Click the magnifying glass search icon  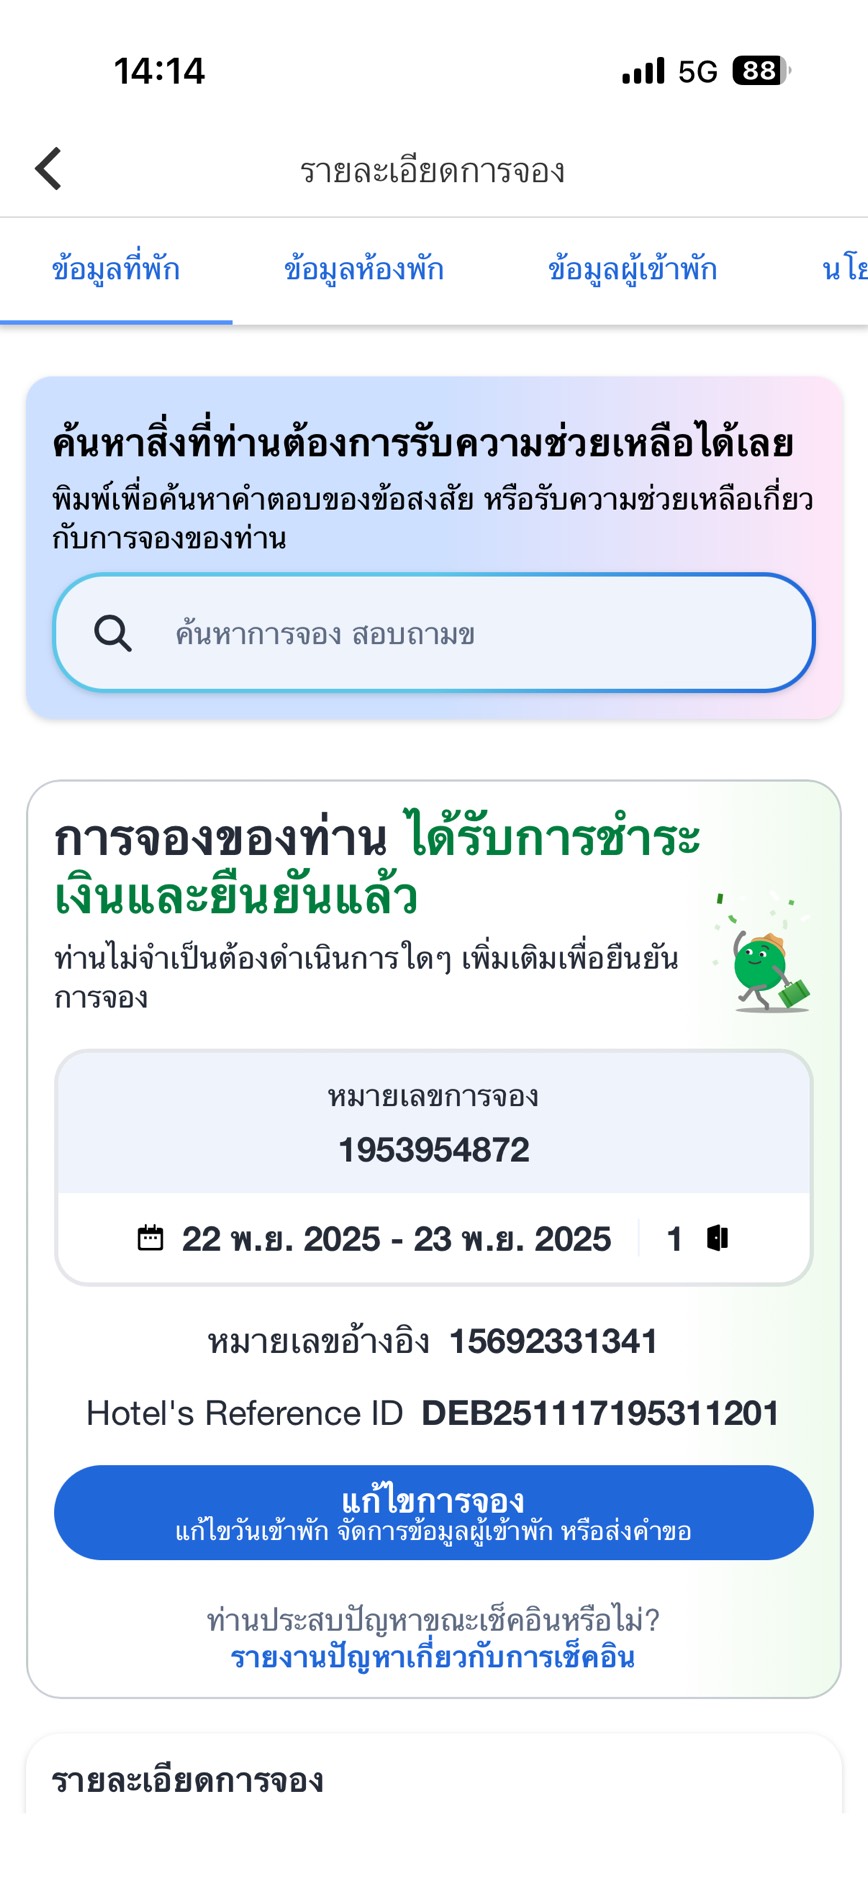pos(112,633)
